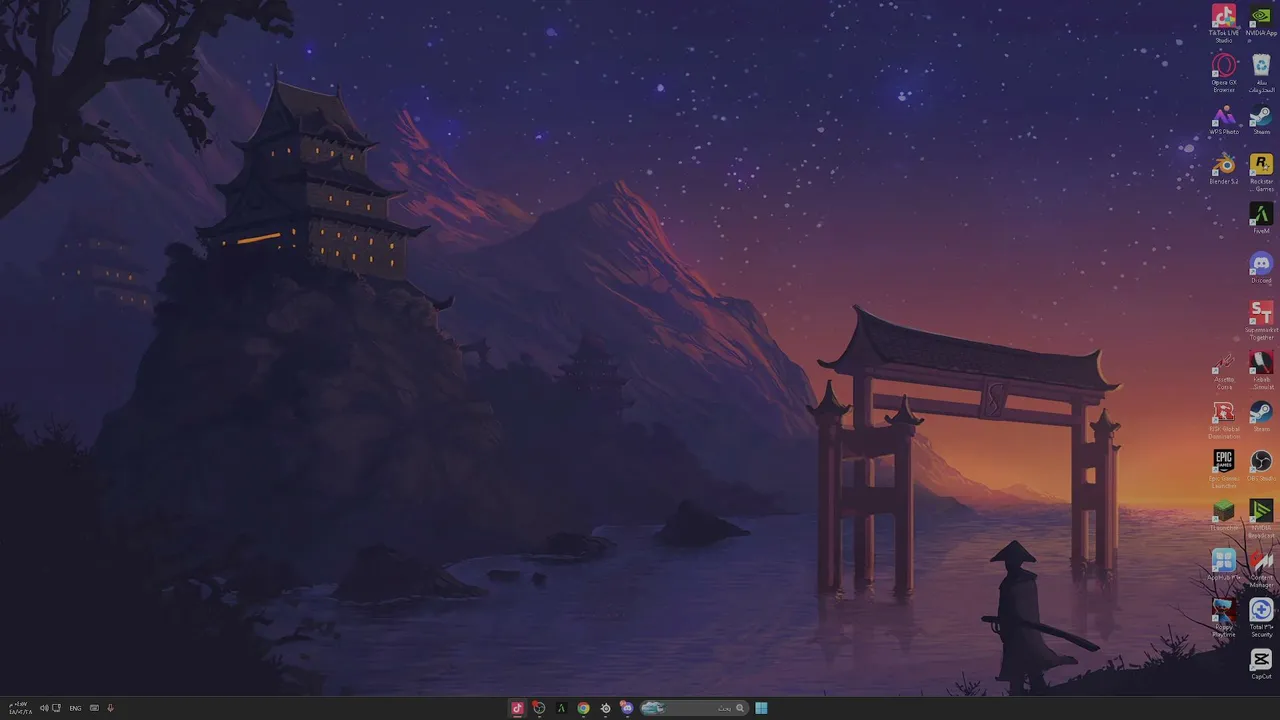Viewport: 1280px width, 720px height.
Task: Click the microphone icon in system tray
Action: (x=110, y=708)
